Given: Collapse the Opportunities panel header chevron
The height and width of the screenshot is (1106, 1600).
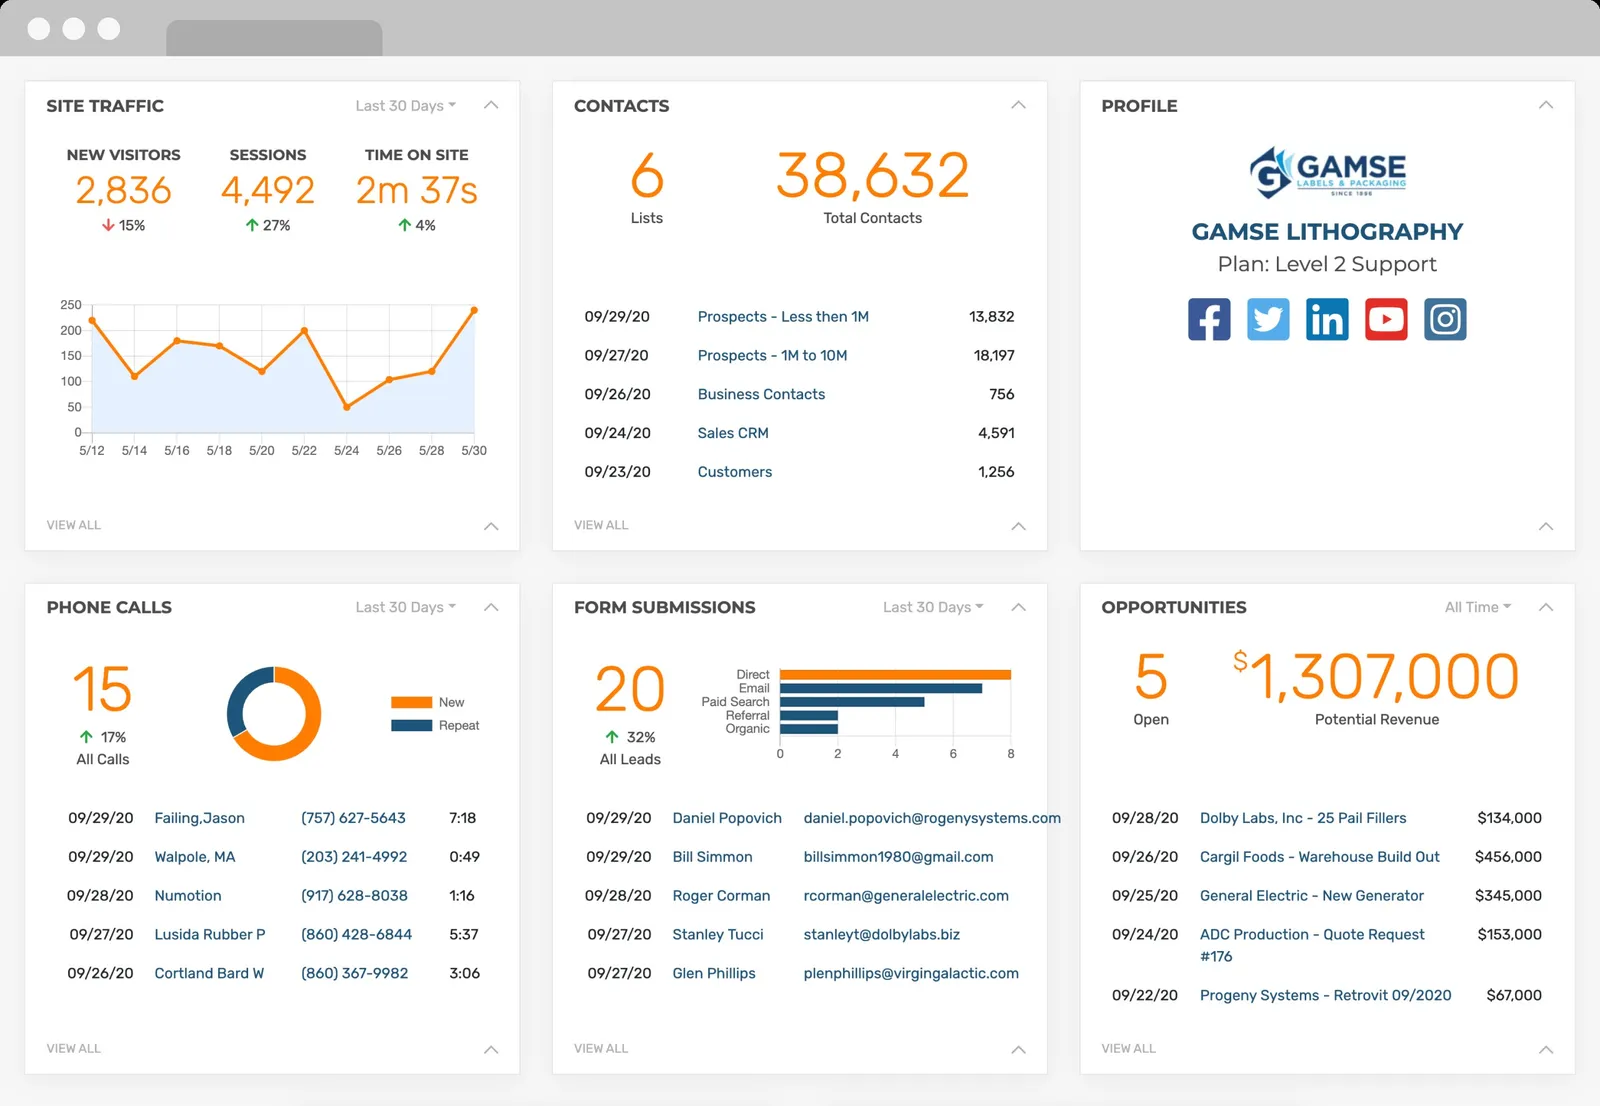Looking at the screenshot, I should [x=1546, y=607].
